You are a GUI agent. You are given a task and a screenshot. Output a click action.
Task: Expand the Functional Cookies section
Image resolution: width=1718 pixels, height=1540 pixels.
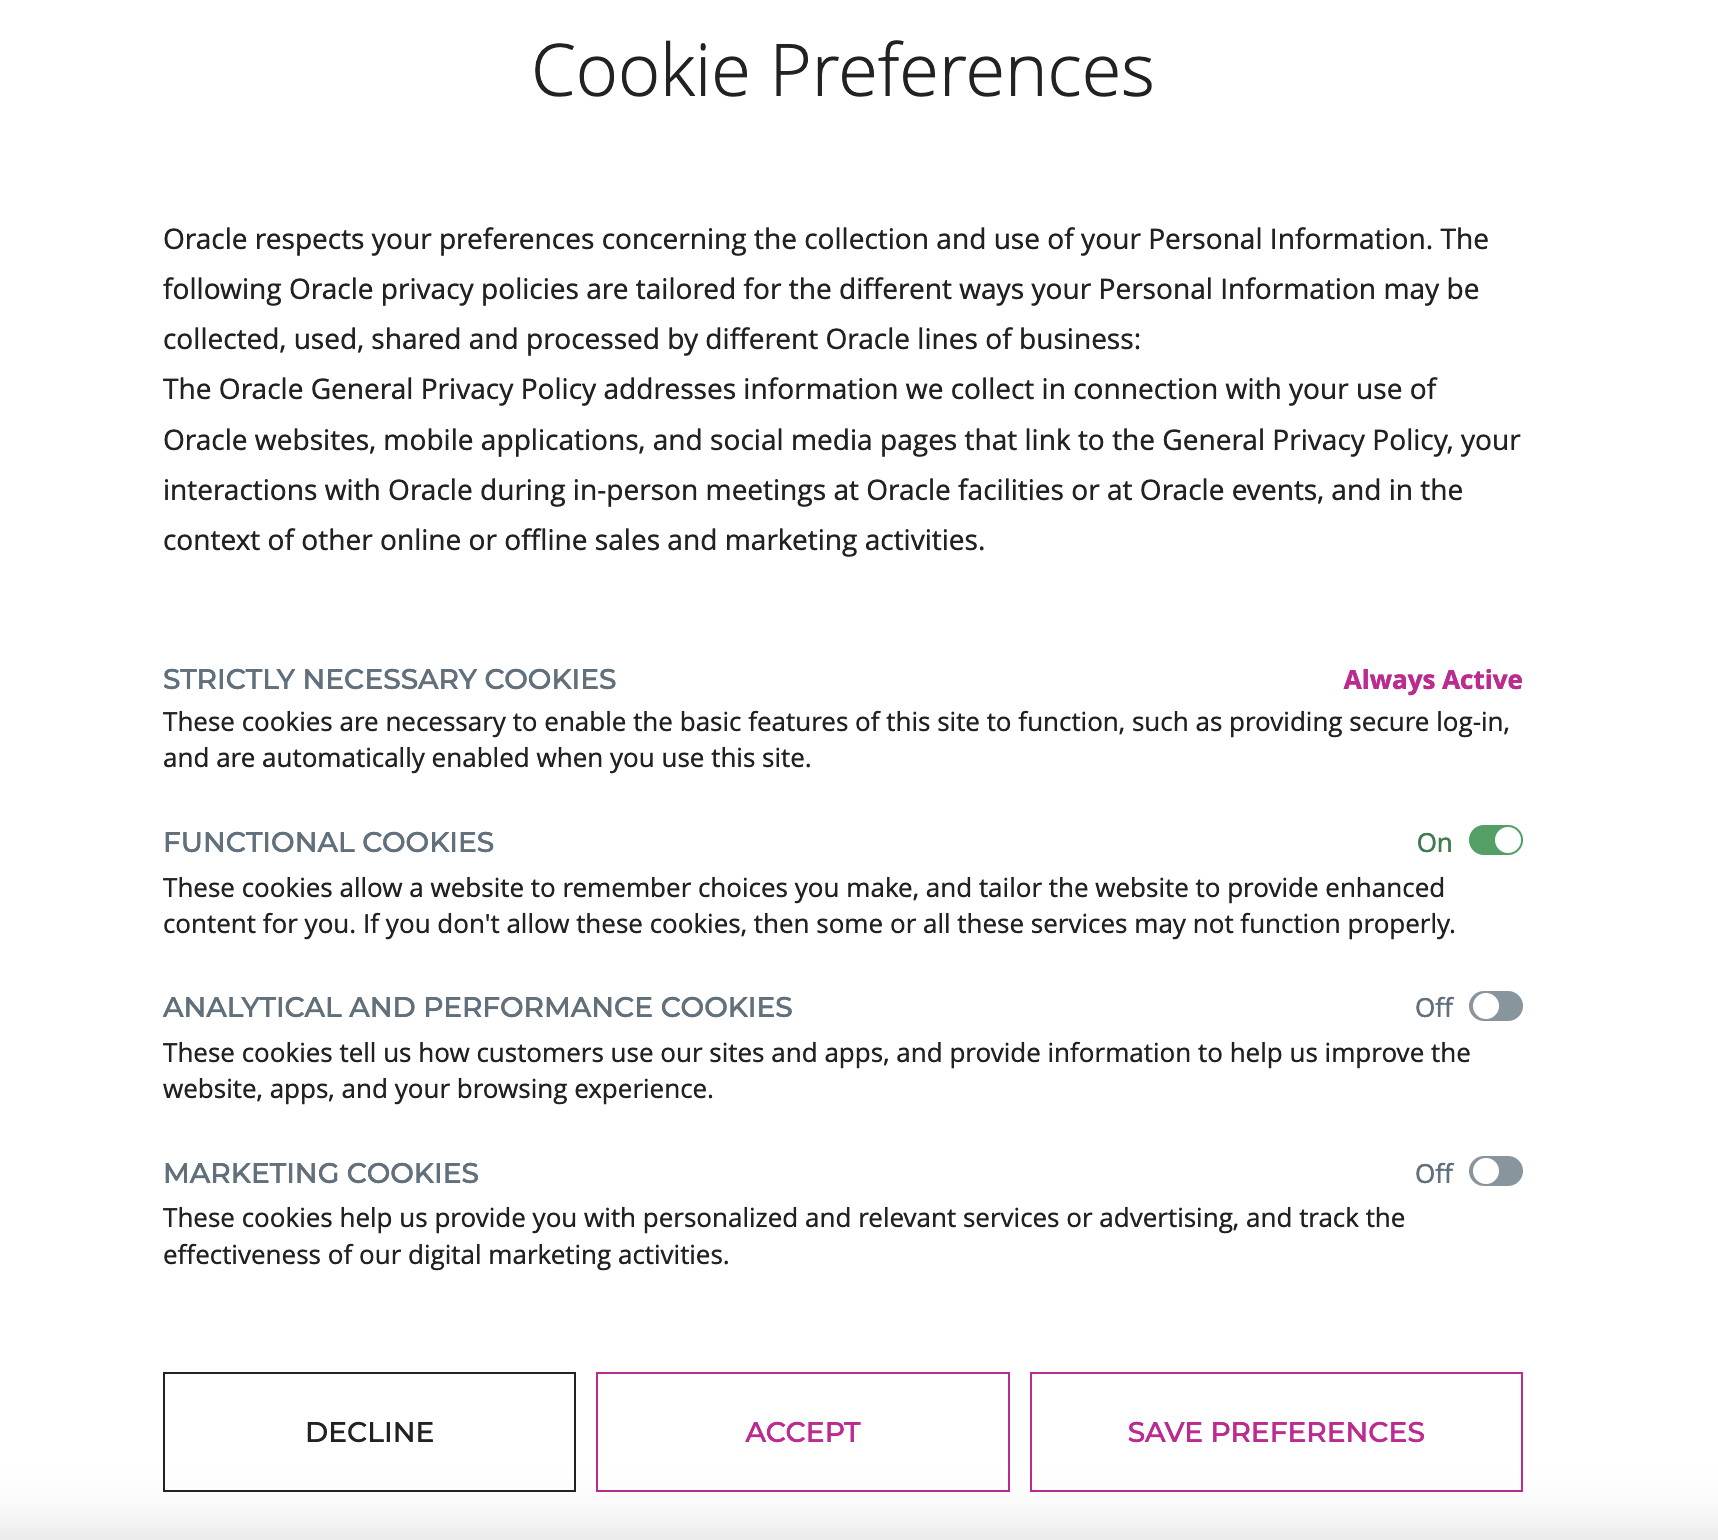tap(328, 842)
